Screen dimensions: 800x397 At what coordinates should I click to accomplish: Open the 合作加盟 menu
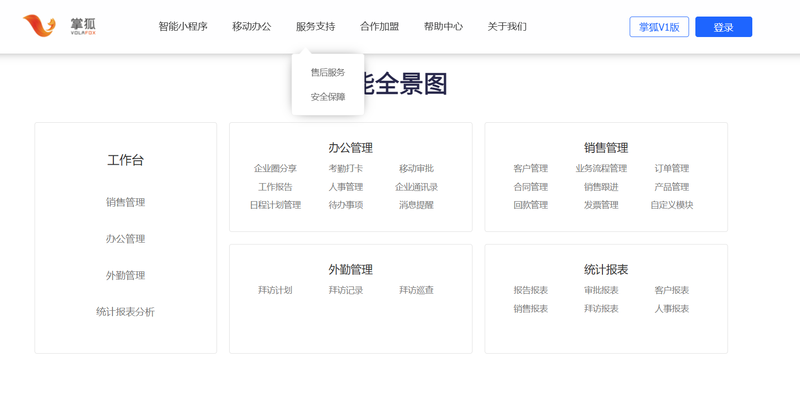click(x=379, y=27)
